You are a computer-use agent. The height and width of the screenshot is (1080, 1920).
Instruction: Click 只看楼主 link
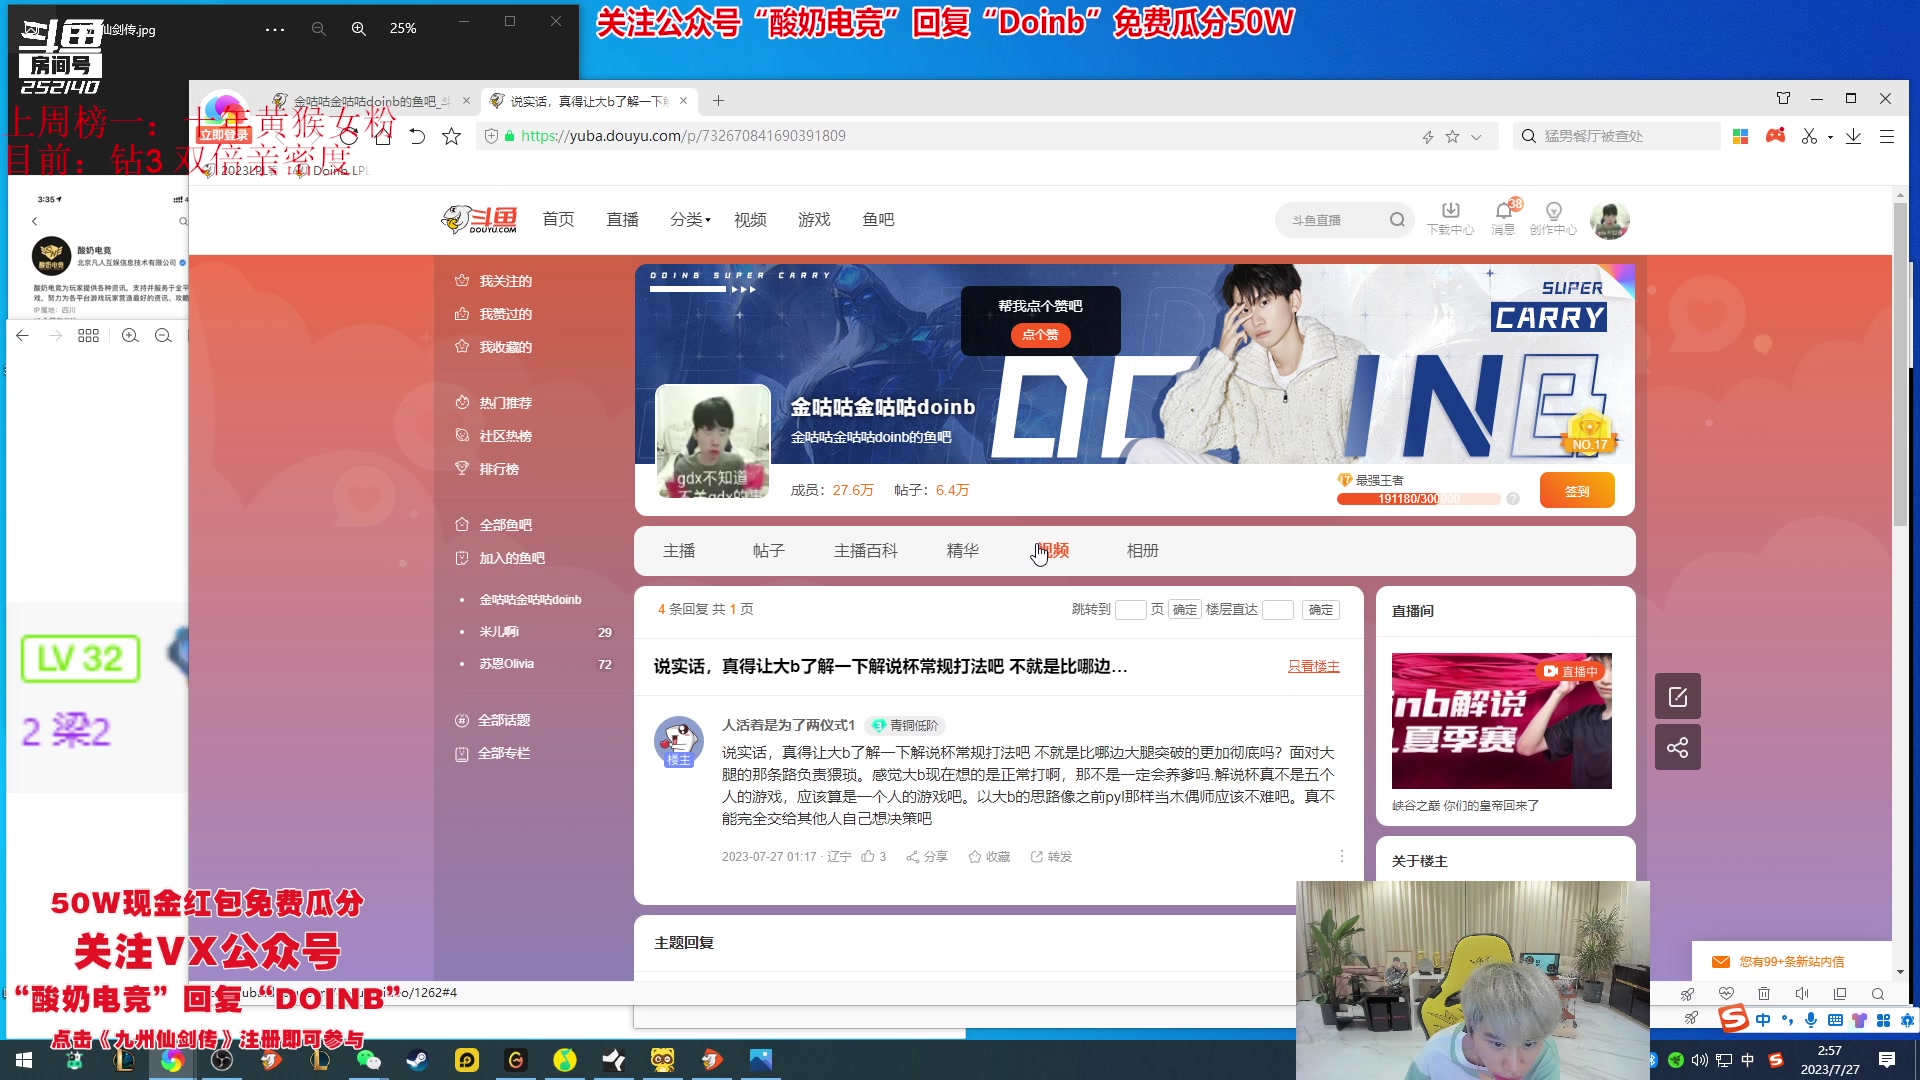coord(1313,666)
